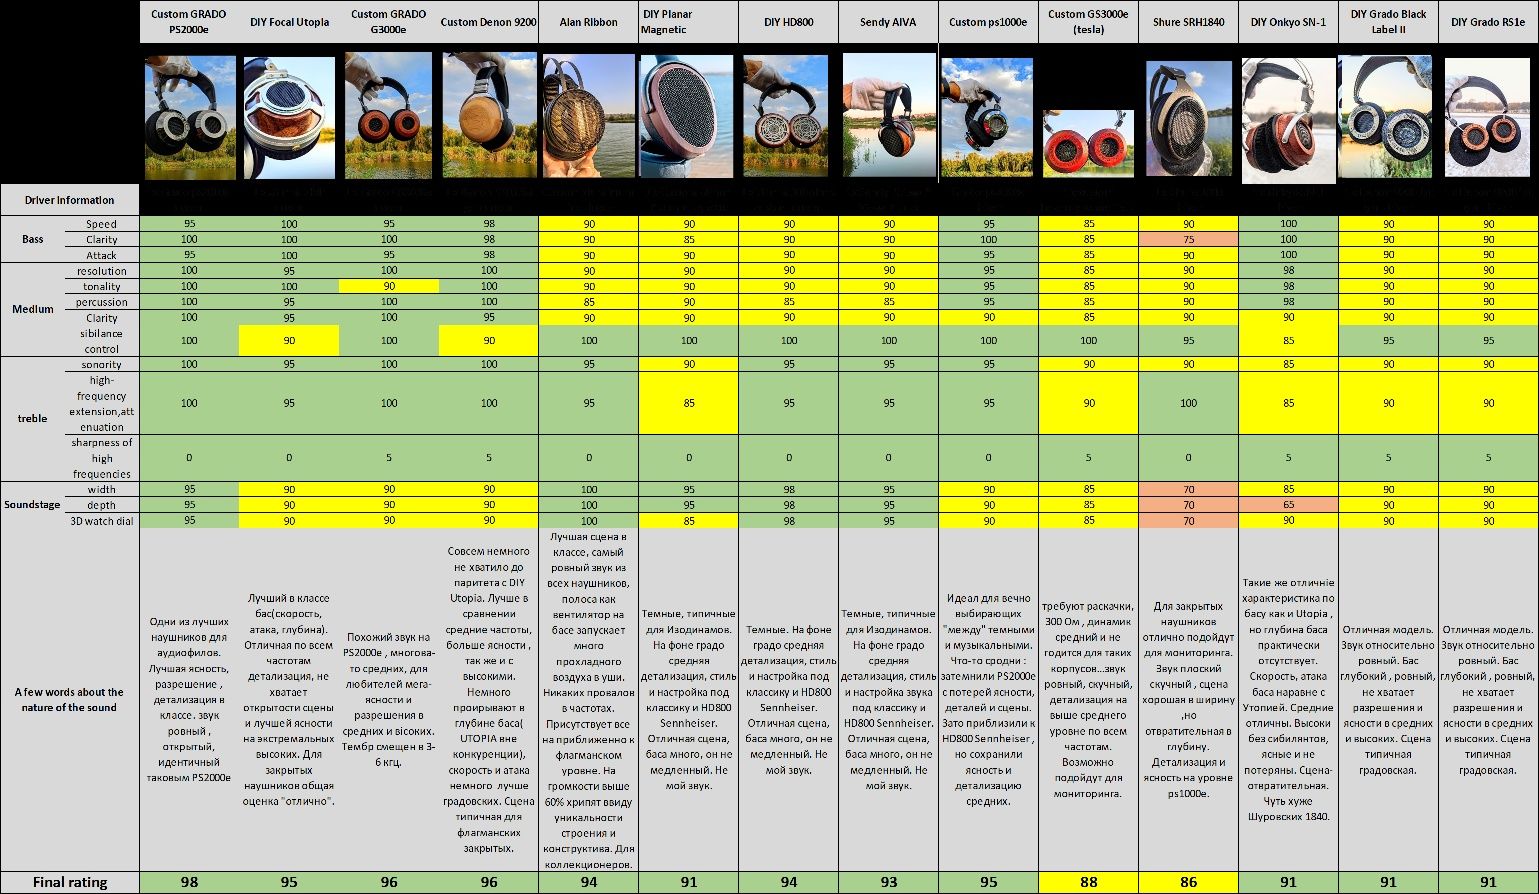
Task: Select the 'Custom Denon 9200' column header
Action: [489, 22]
